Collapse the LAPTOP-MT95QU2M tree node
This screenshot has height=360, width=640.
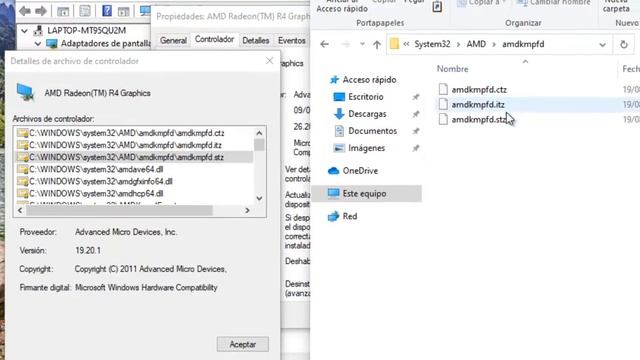pos(24,31)
